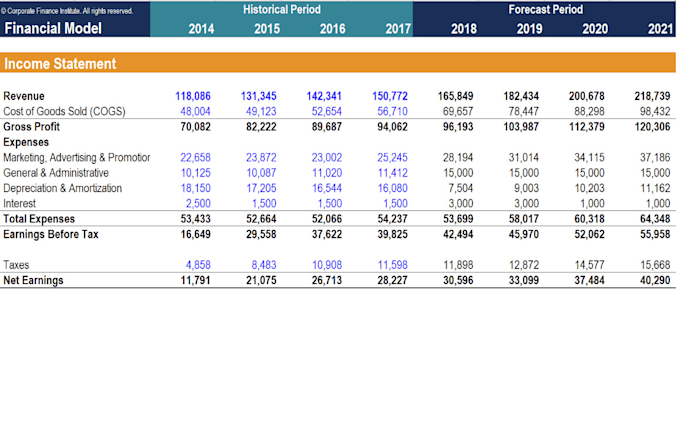
Task: Click net earnings value 28,227
Action: coord(392,281)
